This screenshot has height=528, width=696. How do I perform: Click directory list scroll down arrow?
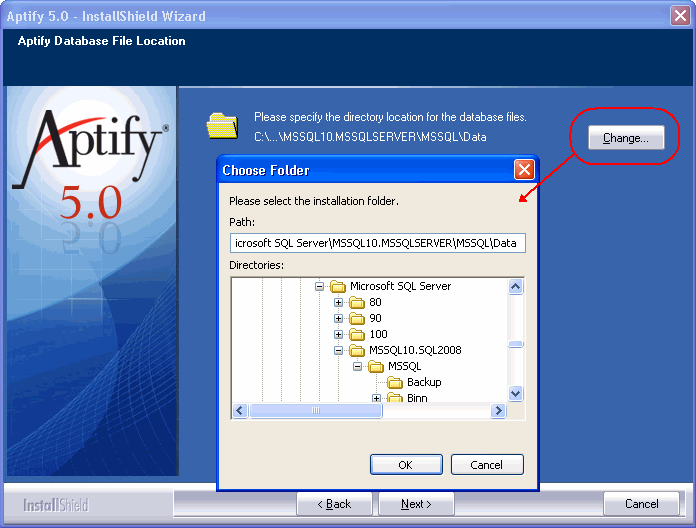515,393
